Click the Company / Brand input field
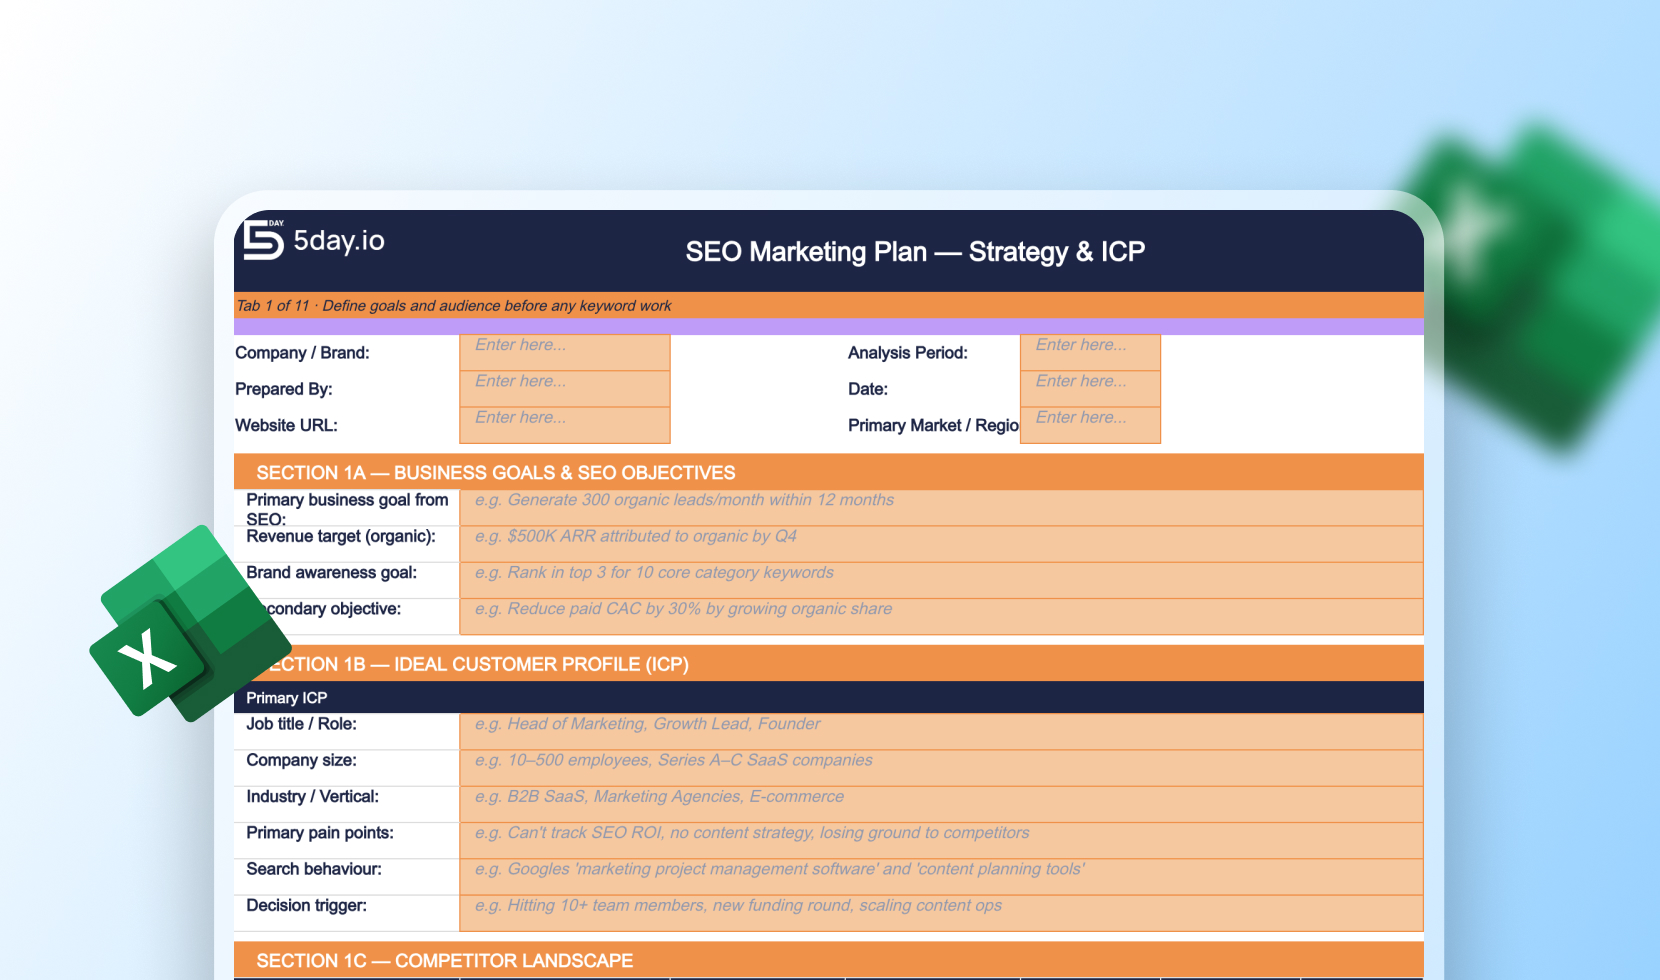1660x980 pixels. coord(564,352)
